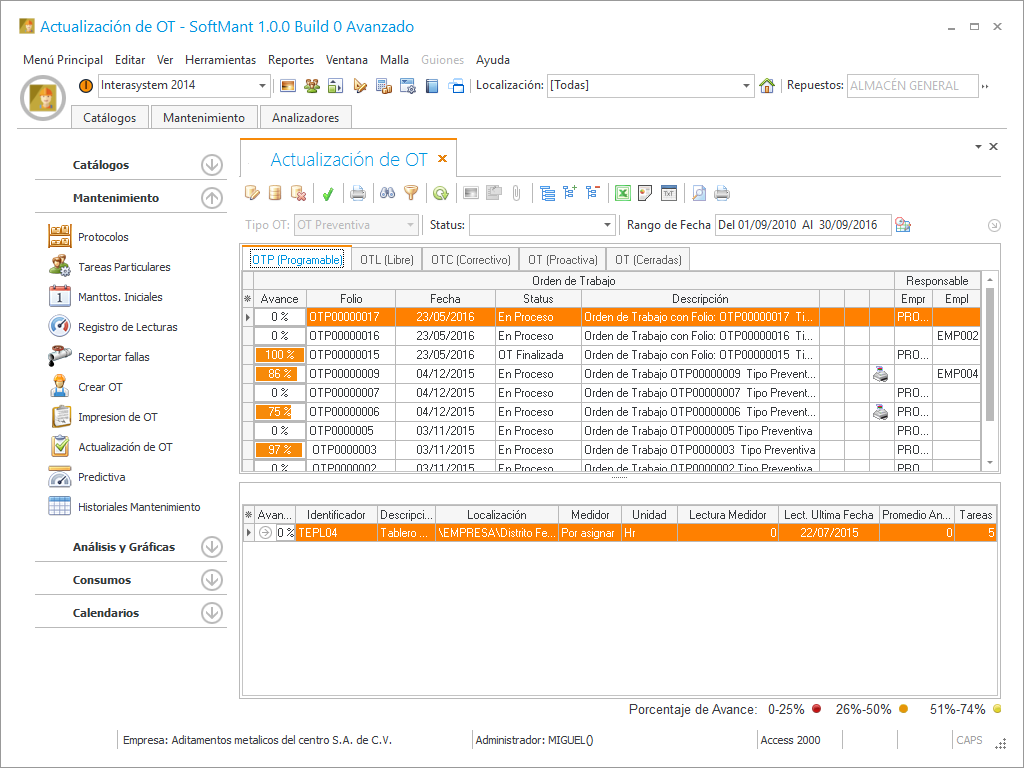Open the Localización dropdown
This screenshot has height=768, width=1024.
coord(746,86)
